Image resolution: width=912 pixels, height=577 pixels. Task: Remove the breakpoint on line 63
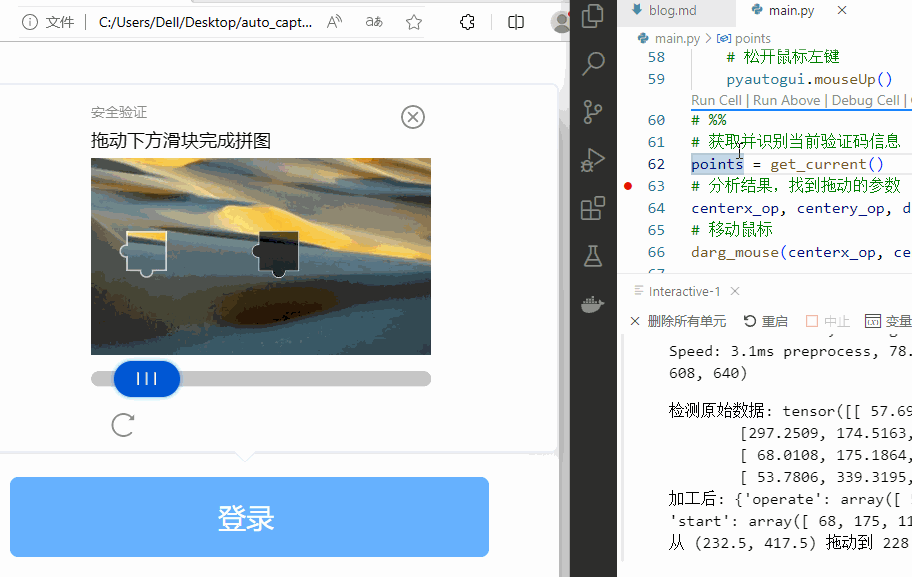click(628, 186)
